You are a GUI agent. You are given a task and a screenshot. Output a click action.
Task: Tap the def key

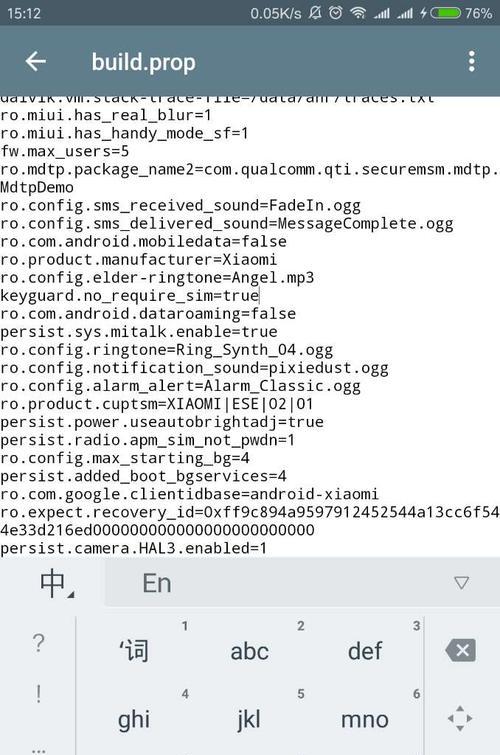point(365,651)
